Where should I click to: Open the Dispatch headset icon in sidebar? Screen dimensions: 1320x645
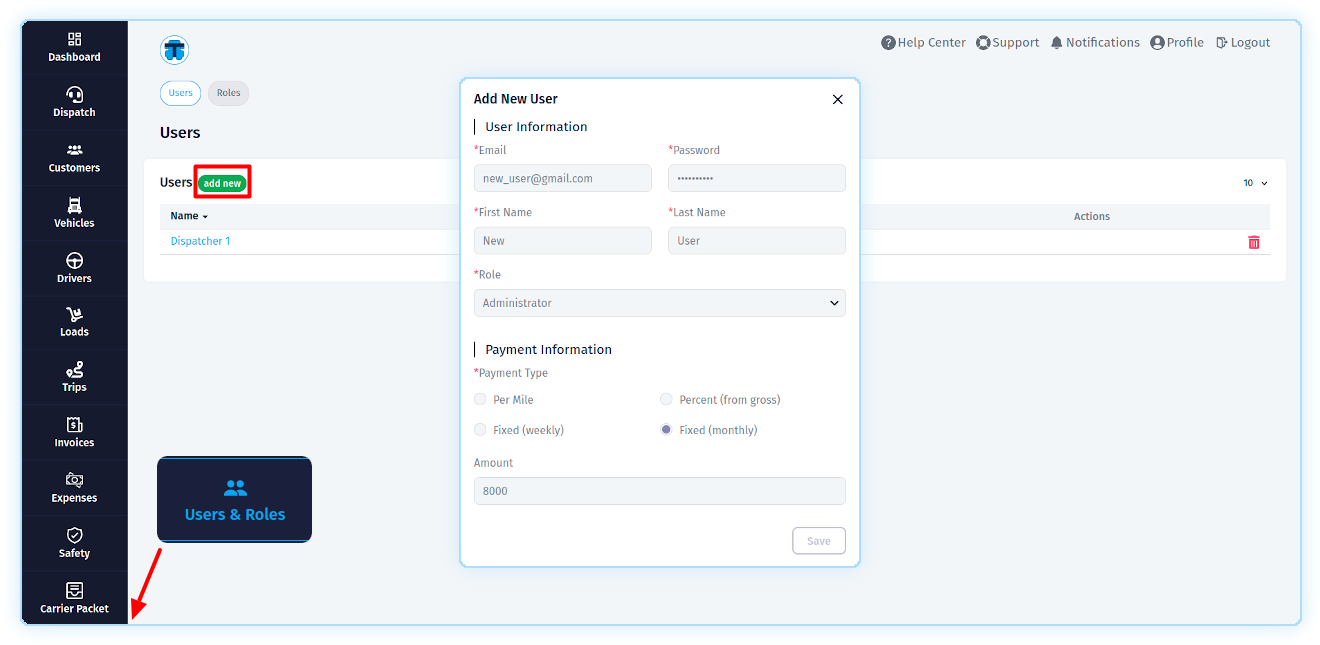[x=74, y=95]
